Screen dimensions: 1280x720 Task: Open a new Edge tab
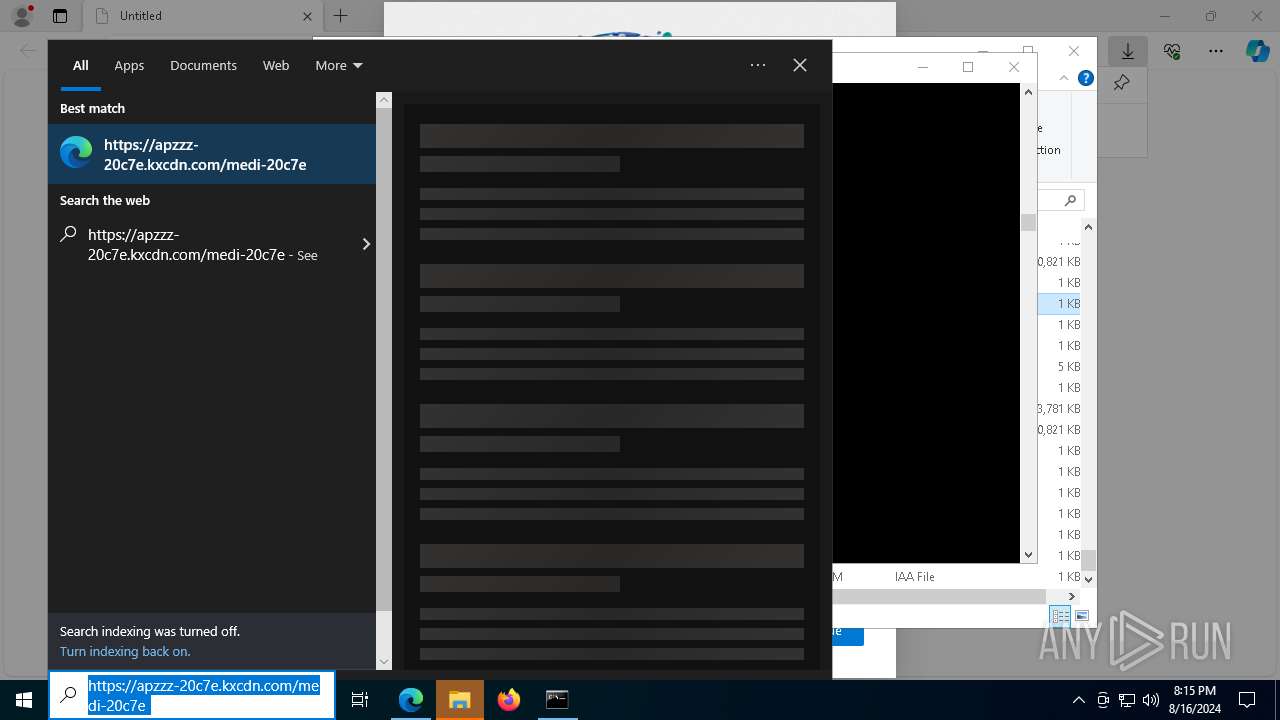340,16
